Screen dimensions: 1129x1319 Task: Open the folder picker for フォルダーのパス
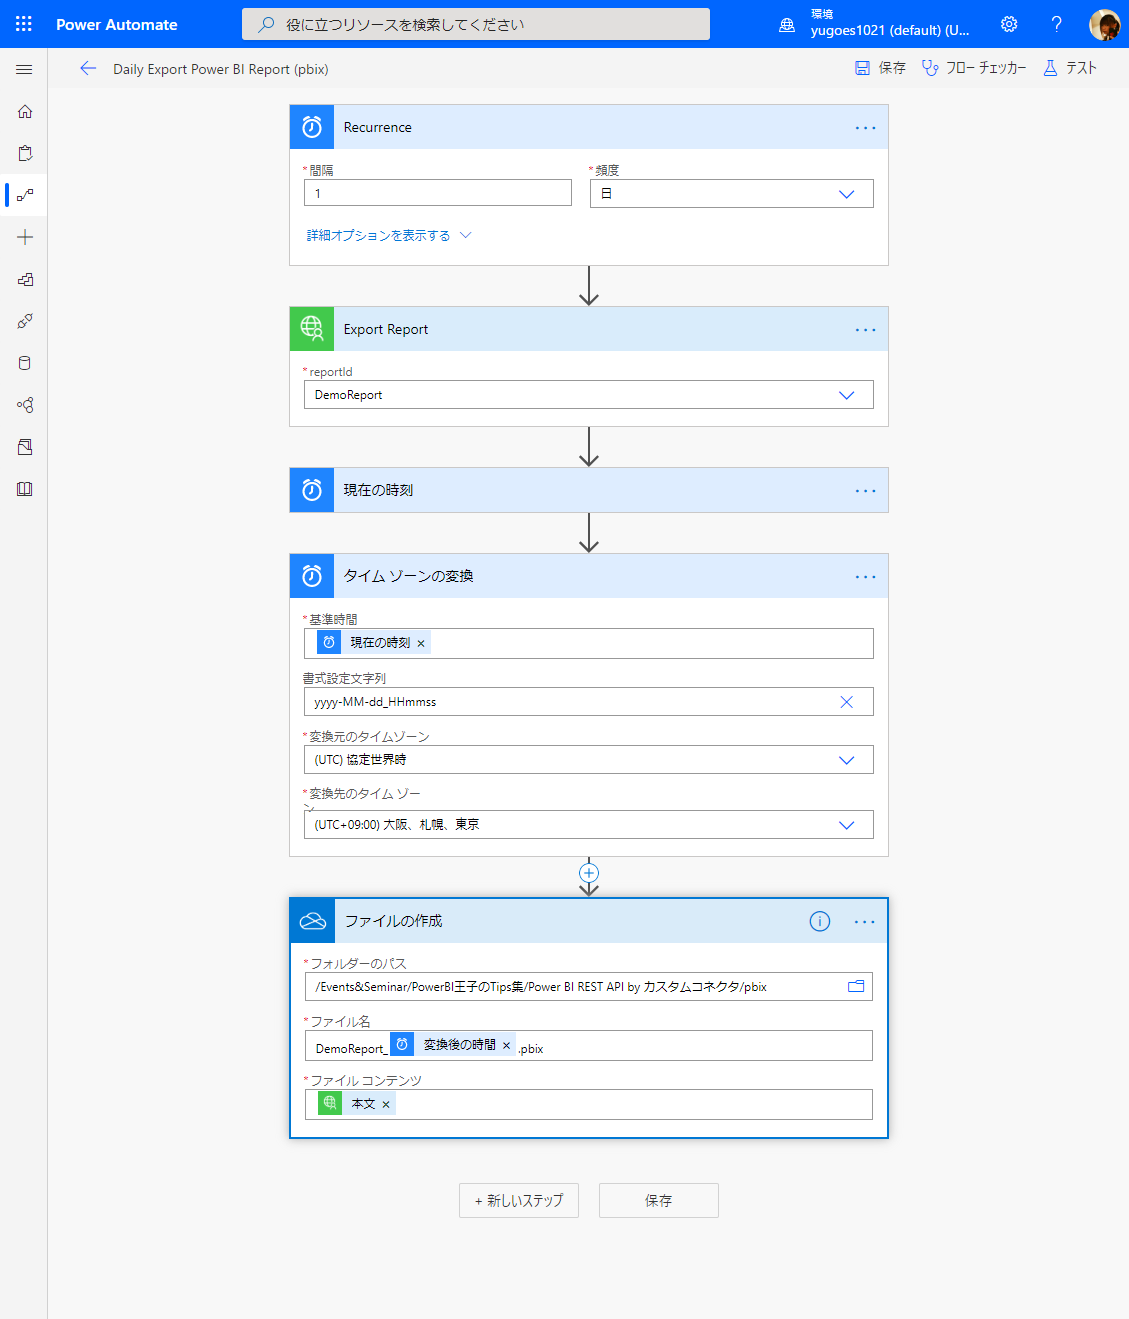pyautogui.click(x=856, y=986)
